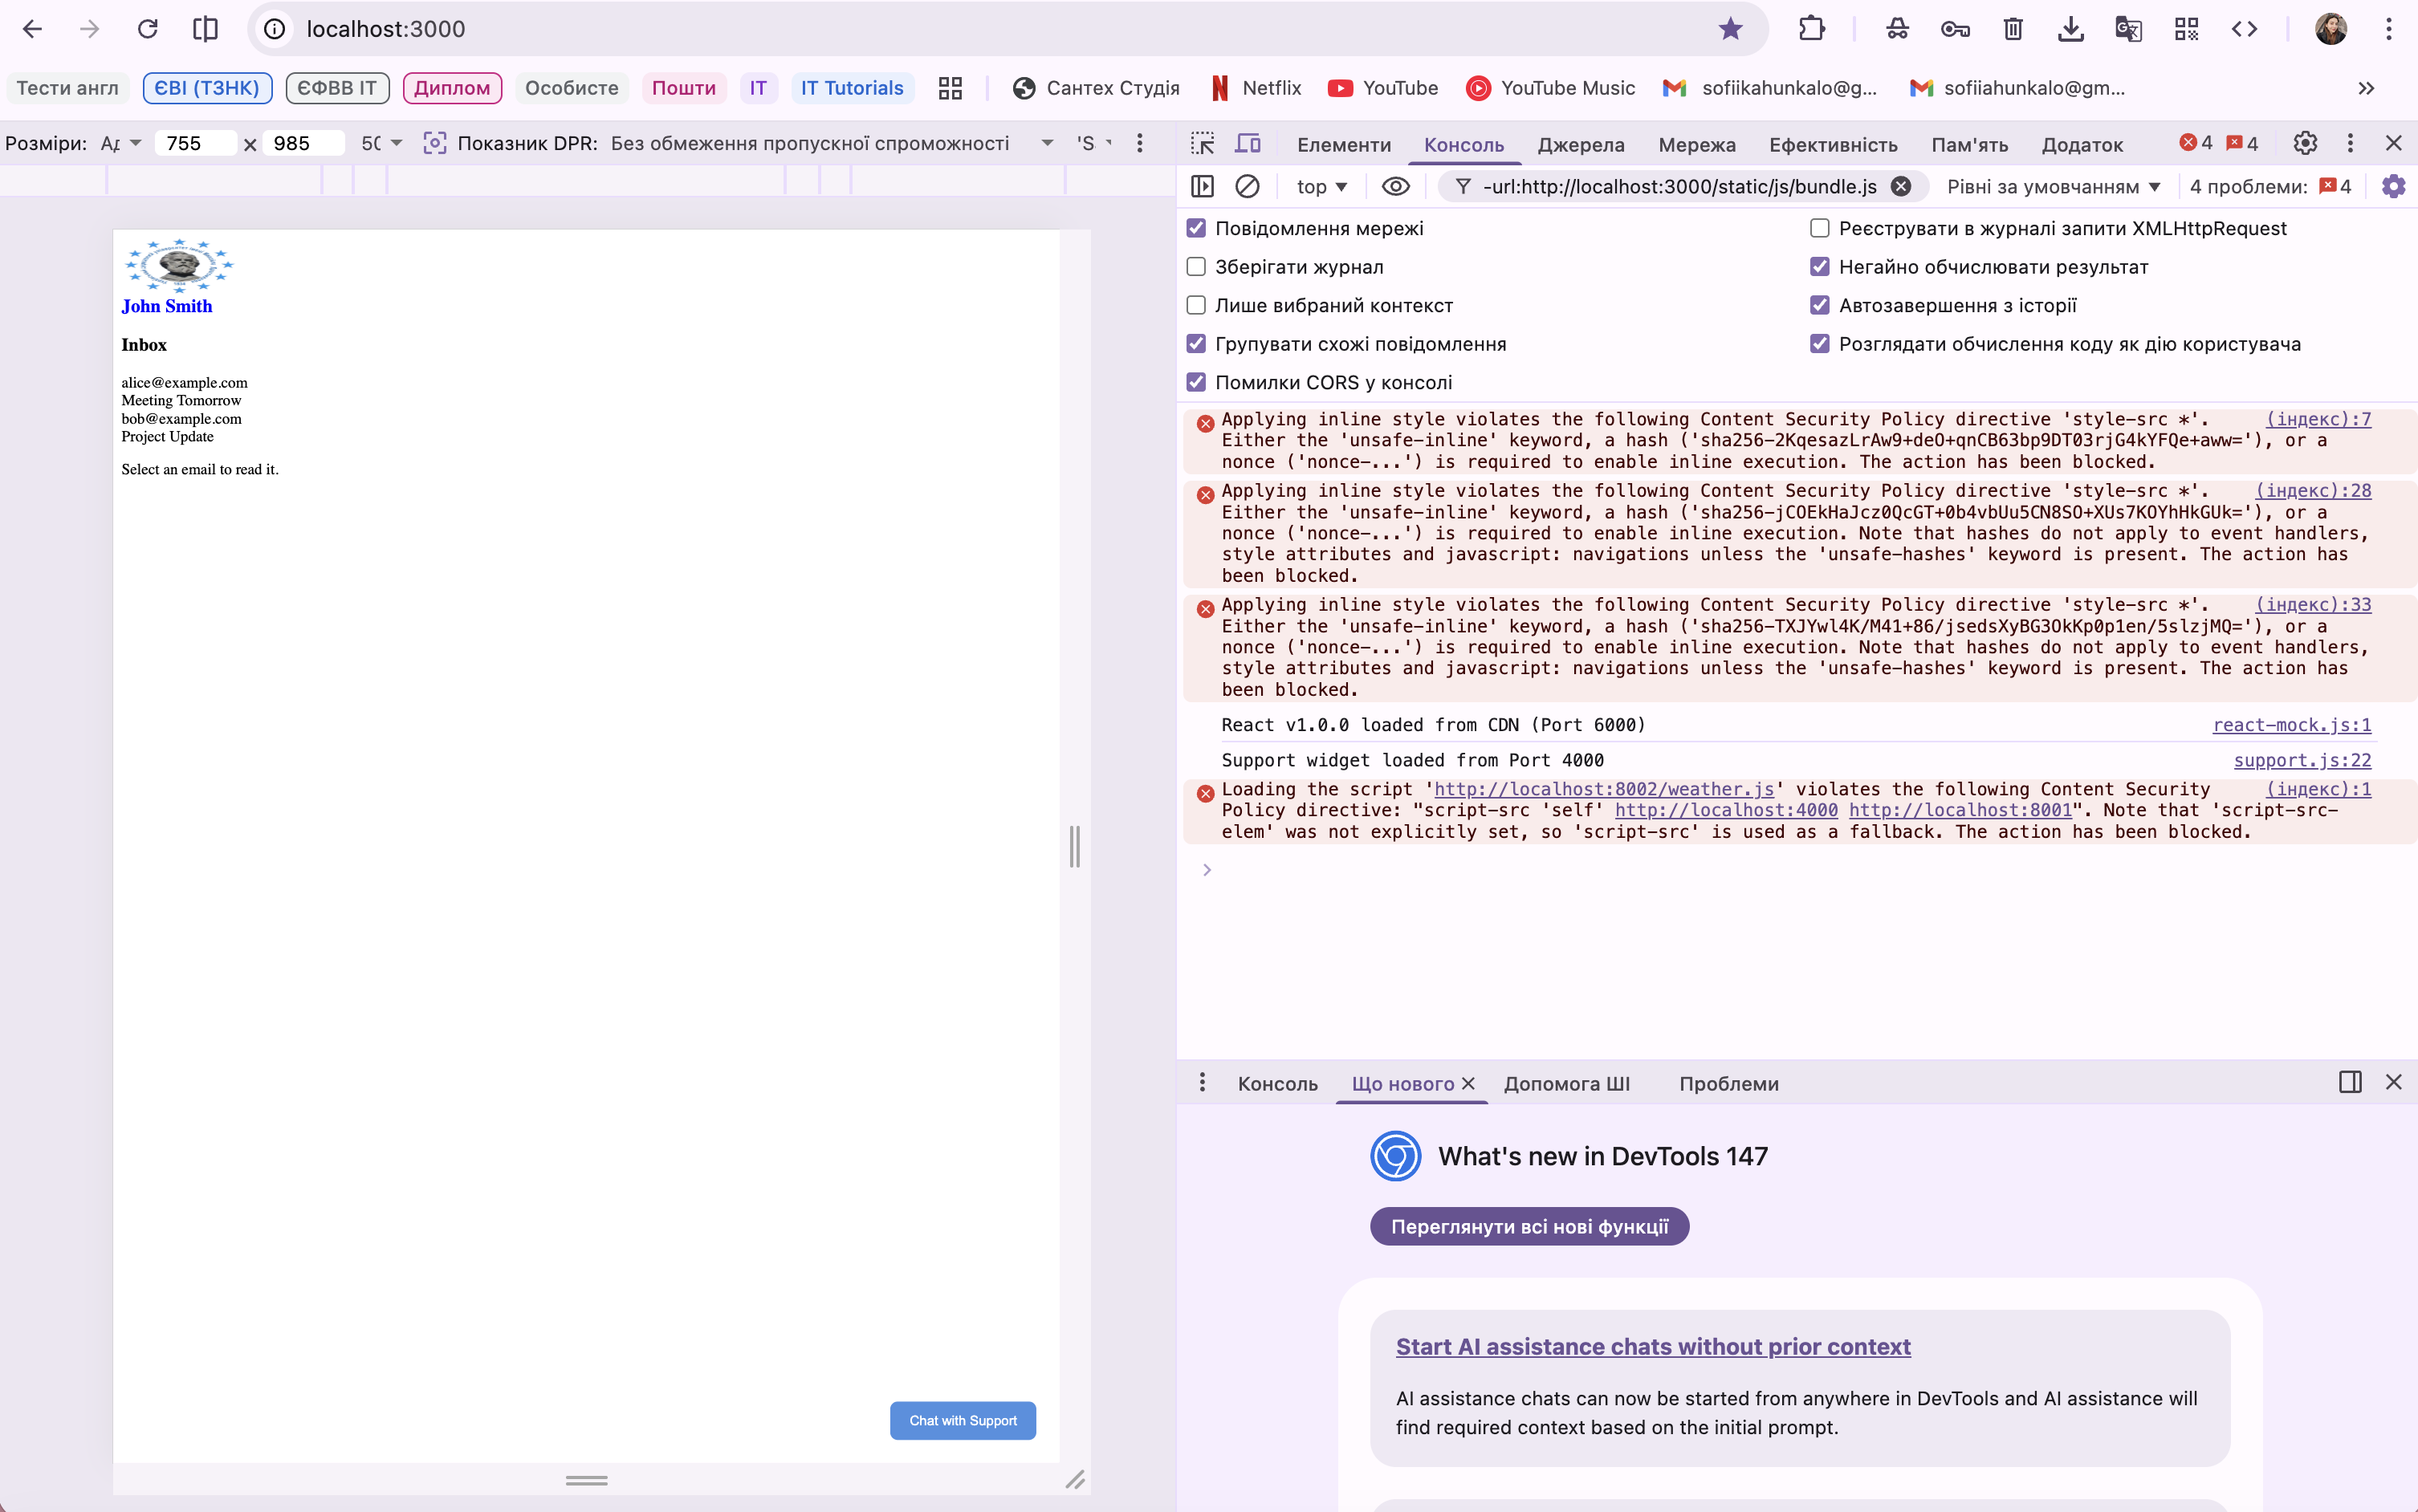The image size is (2418, 1512).
Task: Expand the console prompt chevron
Action: tap(1207, 870)
